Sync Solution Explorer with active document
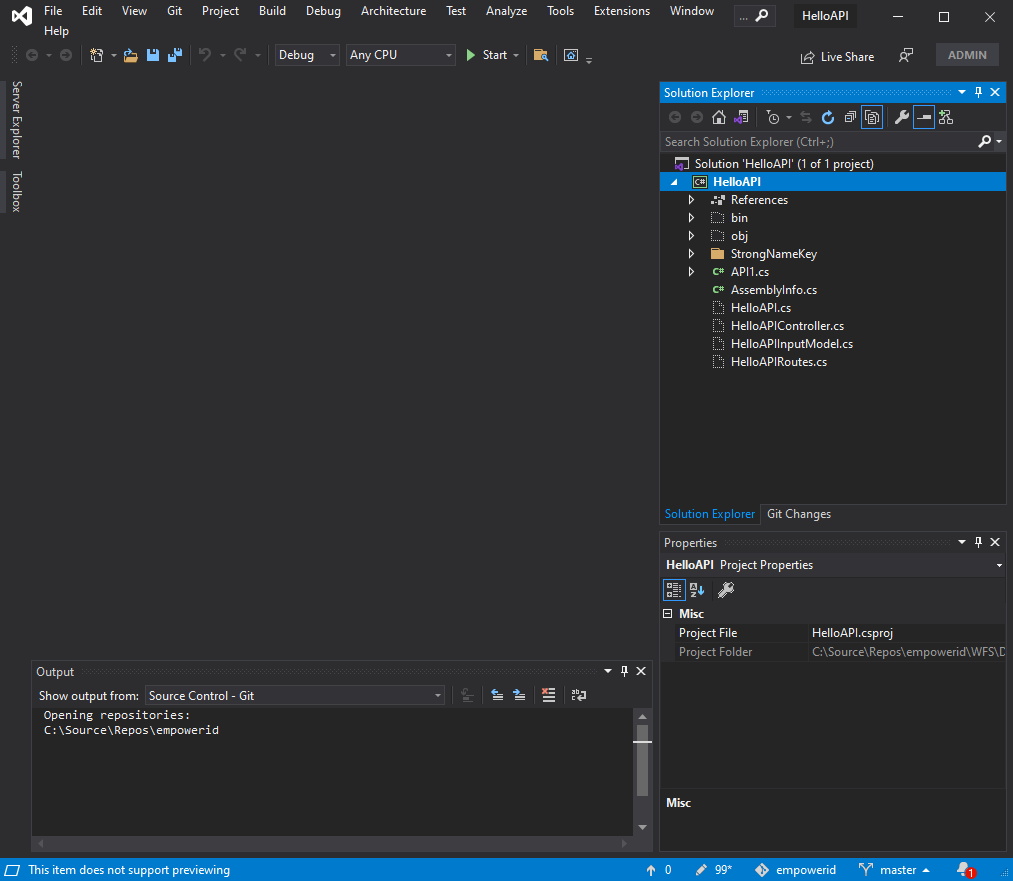Image resolution: width=1013 pixels, height=881 pixels. click(806, 117)
